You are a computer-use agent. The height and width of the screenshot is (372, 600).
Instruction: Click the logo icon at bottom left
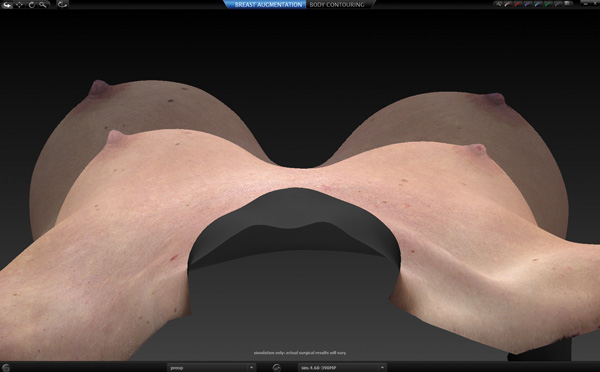(x=6, y=367)
